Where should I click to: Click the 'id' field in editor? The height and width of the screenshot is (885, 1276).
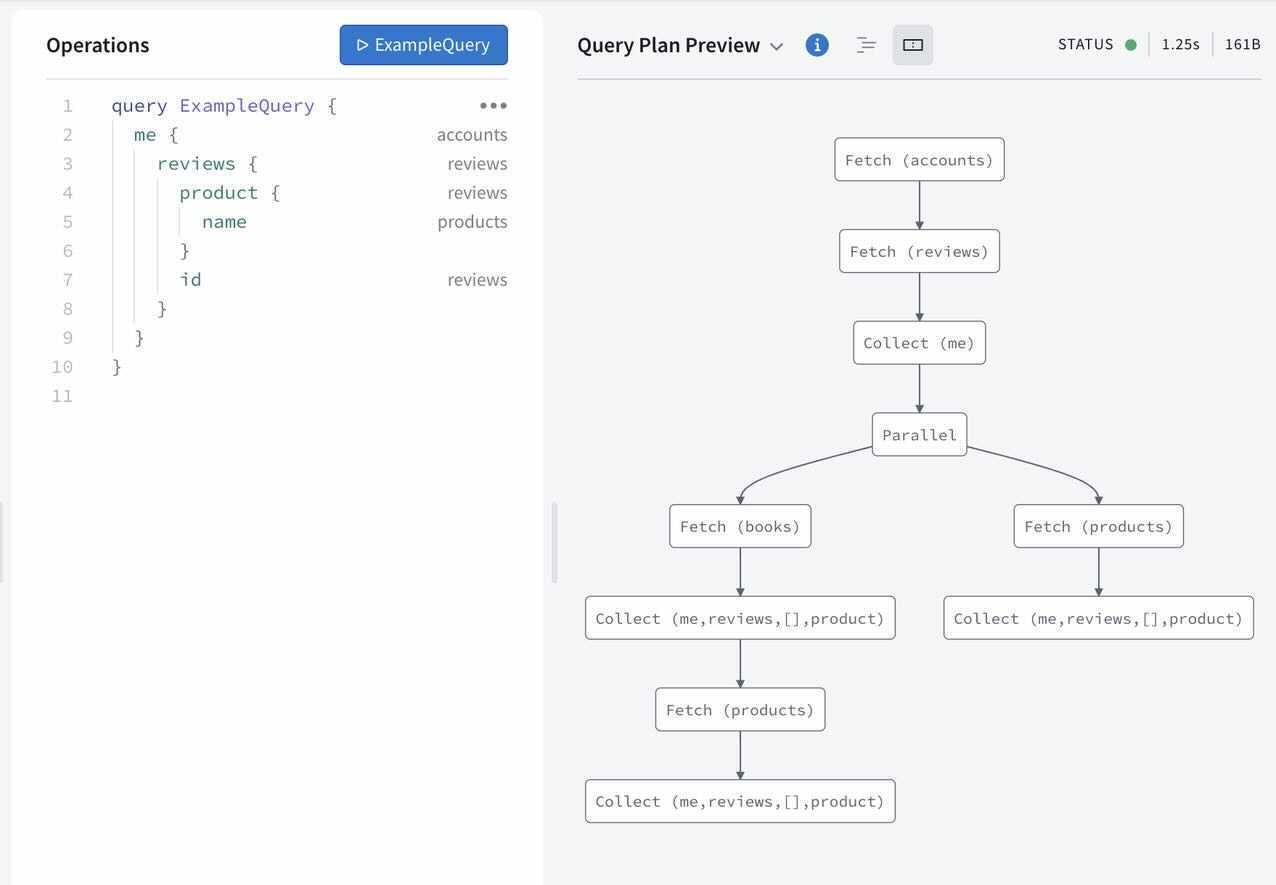[190, 279]
